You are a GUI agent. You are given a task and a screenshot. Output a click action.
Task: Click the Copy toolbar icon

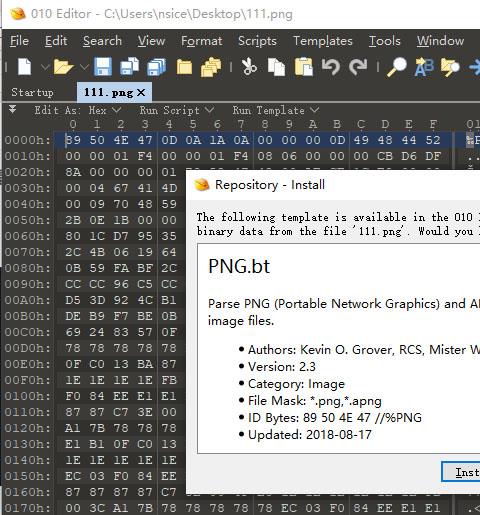[x=277, y=67]
